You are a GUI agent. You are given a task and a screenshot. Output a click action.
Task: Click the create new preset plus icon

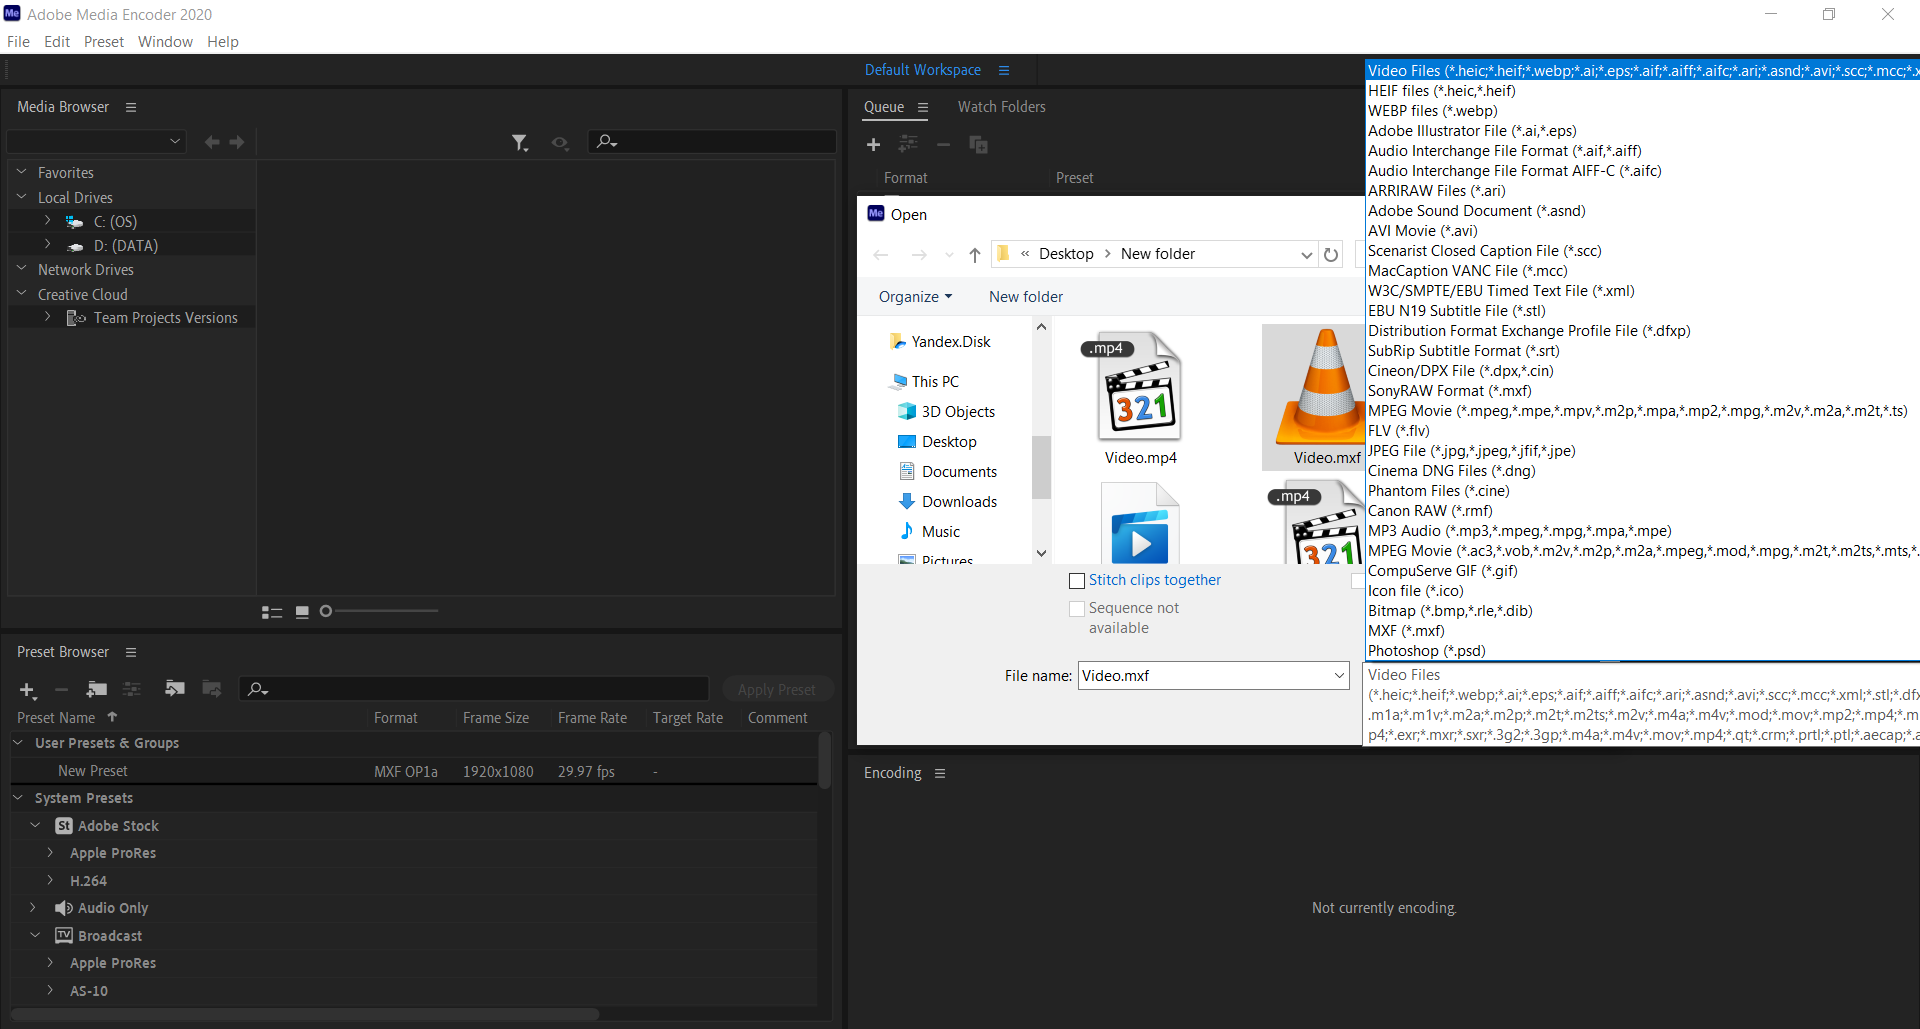[x=28, y=690]
